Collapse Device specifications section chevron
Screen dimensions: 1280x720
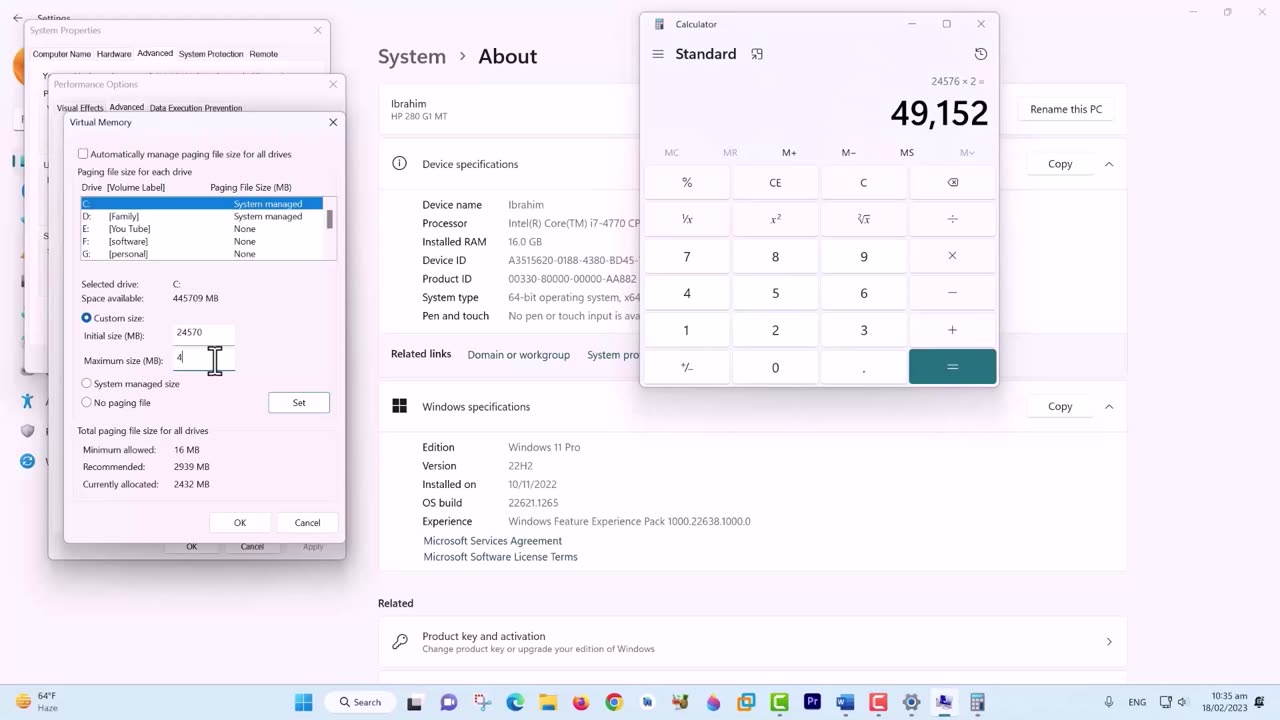coord(1109,164)
